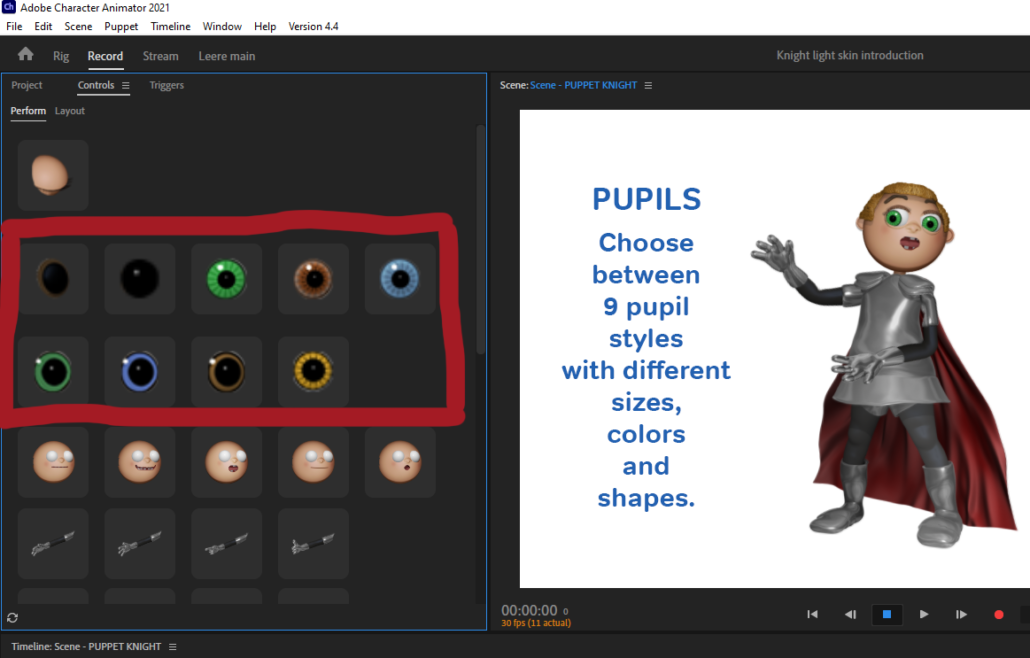
Task: Click the 30 fps (11 actual) readout
Action: point(536,623)
